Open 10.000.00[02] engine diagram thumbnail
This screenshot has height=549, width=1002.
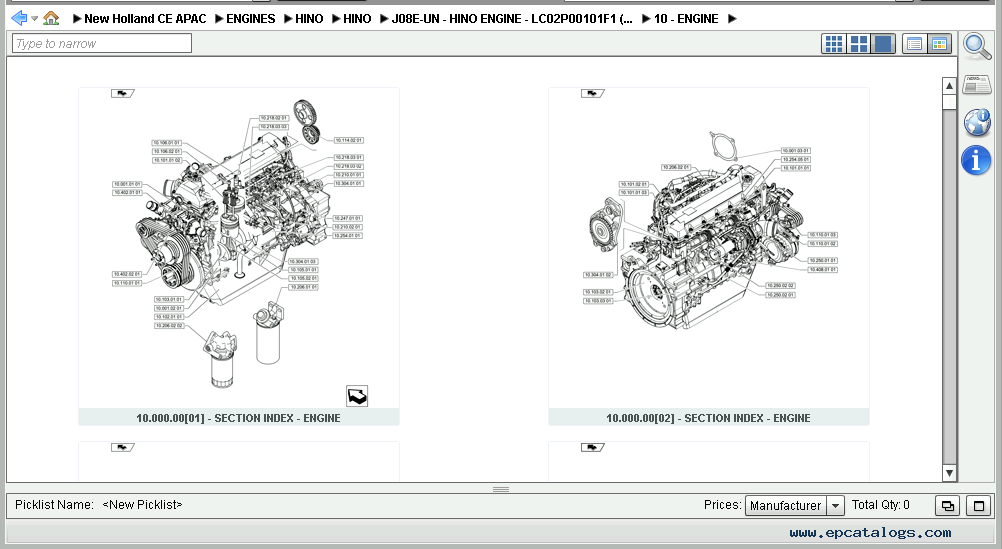click(709, 248)
